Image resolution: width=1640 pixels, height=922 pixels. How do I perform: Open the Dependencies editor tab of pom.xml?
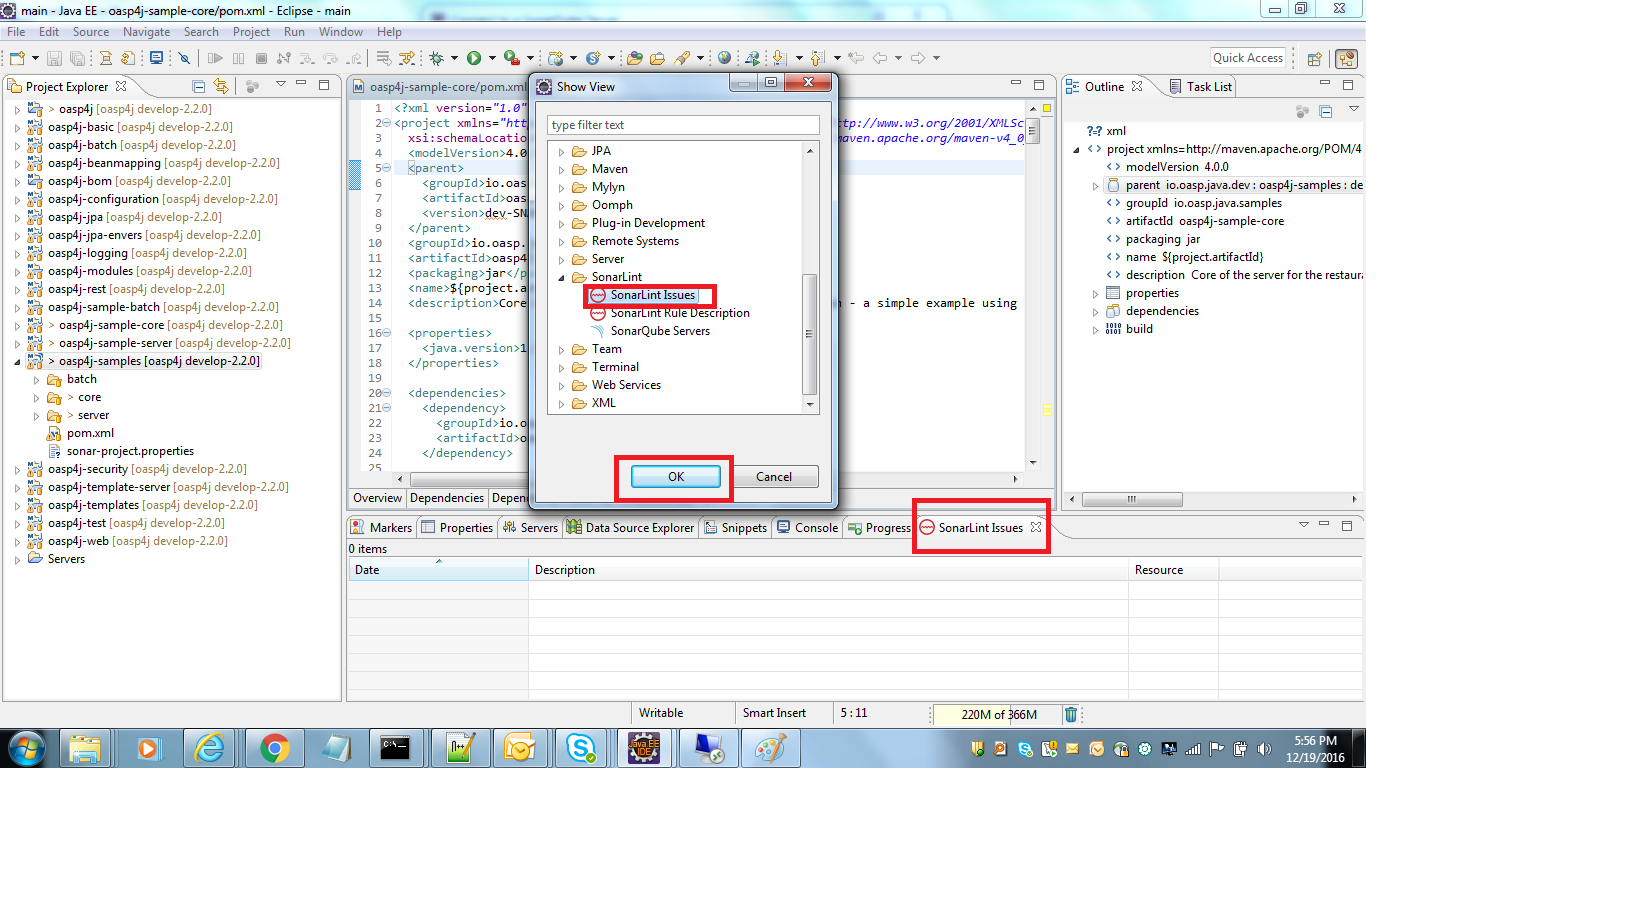tap(446, 498)
